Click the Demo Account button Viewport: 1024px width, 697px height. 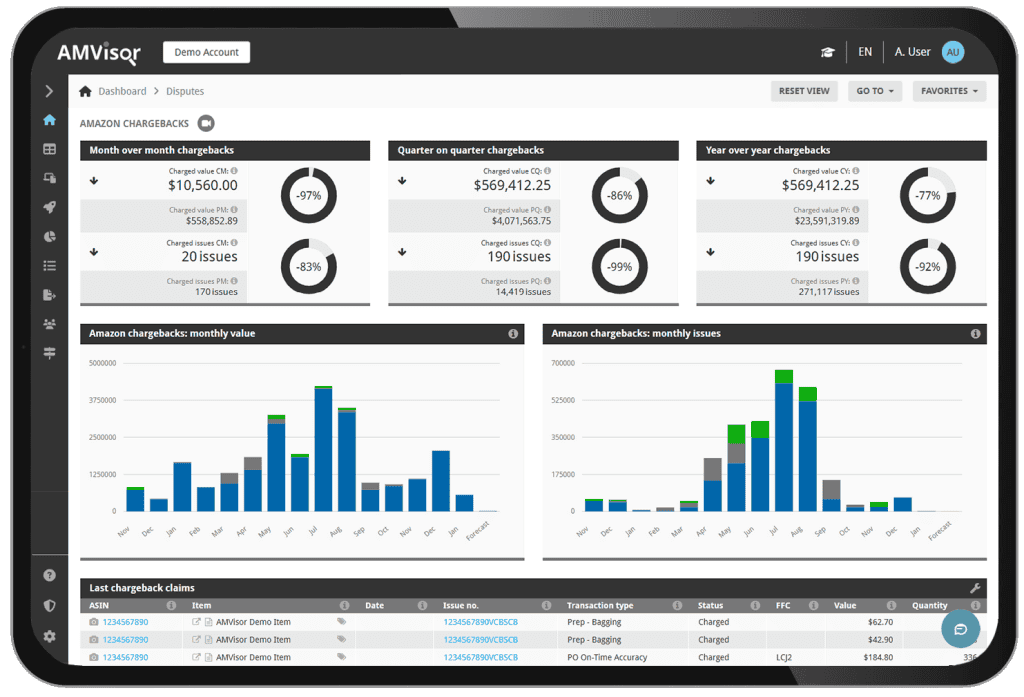point(206,52)
